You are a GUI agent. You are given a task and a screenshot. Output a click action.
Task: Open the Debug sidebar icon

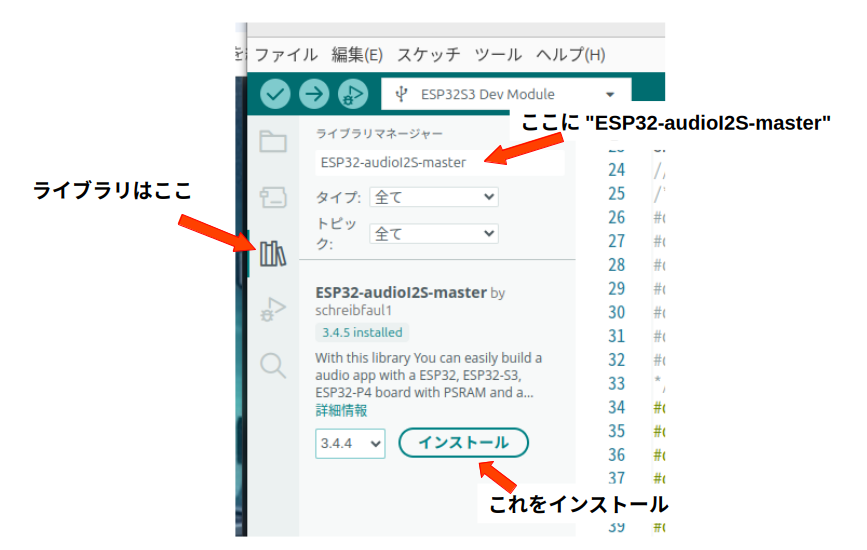tap(273, 309)
